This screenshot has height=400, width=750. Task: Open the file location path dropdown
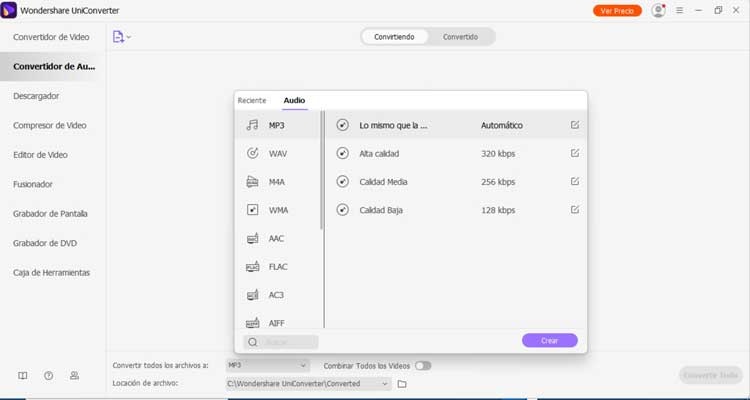tap(308, 384)
